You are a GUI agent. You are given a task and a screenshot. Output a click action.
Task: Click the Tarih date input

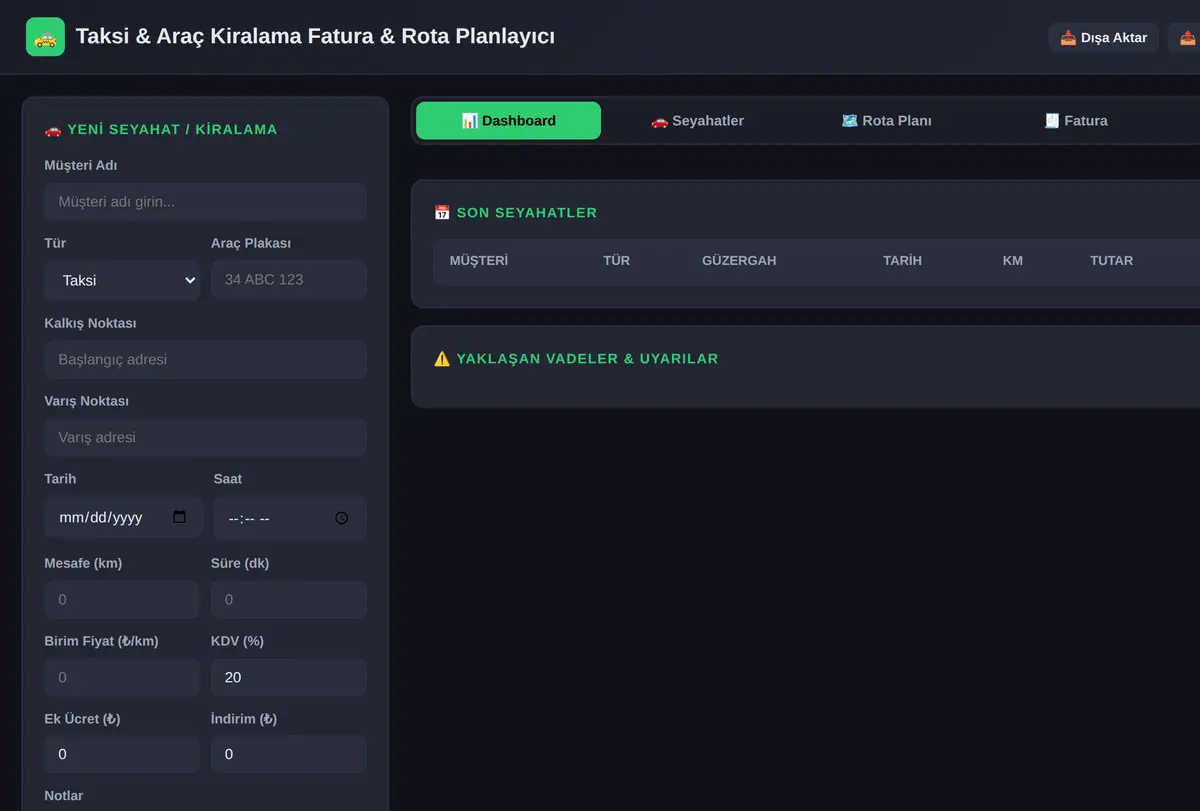click(x=124, y=518)
